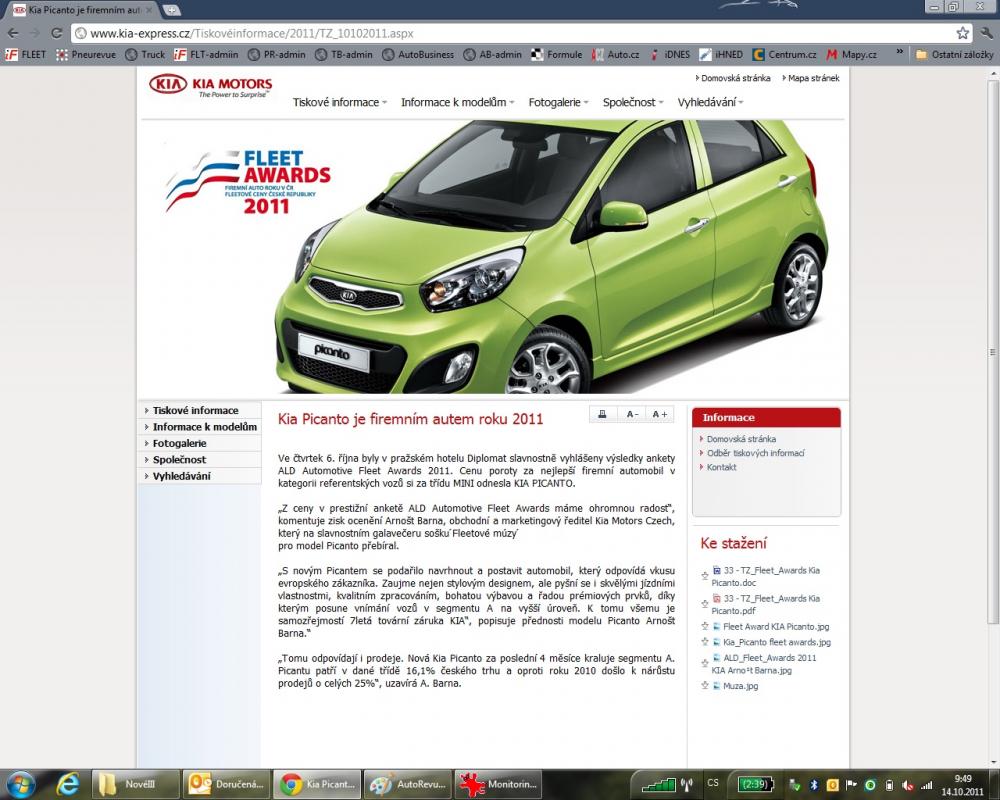Open the Mapy.cz bookmark
The height and width of the screenshot is (800, 1000).
pos(851,55)
